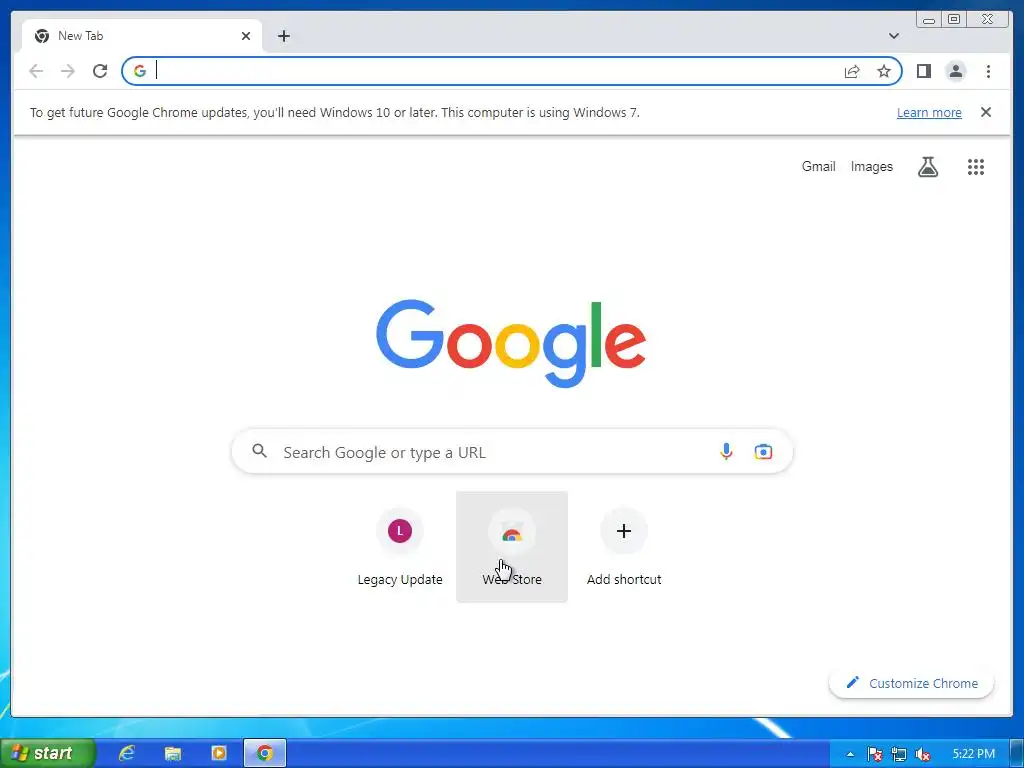Image resolution: width=1024 pixels, height=768 pixels.
Task: Bookmark this tab with the star icon
Action: [x=884, y=71]
